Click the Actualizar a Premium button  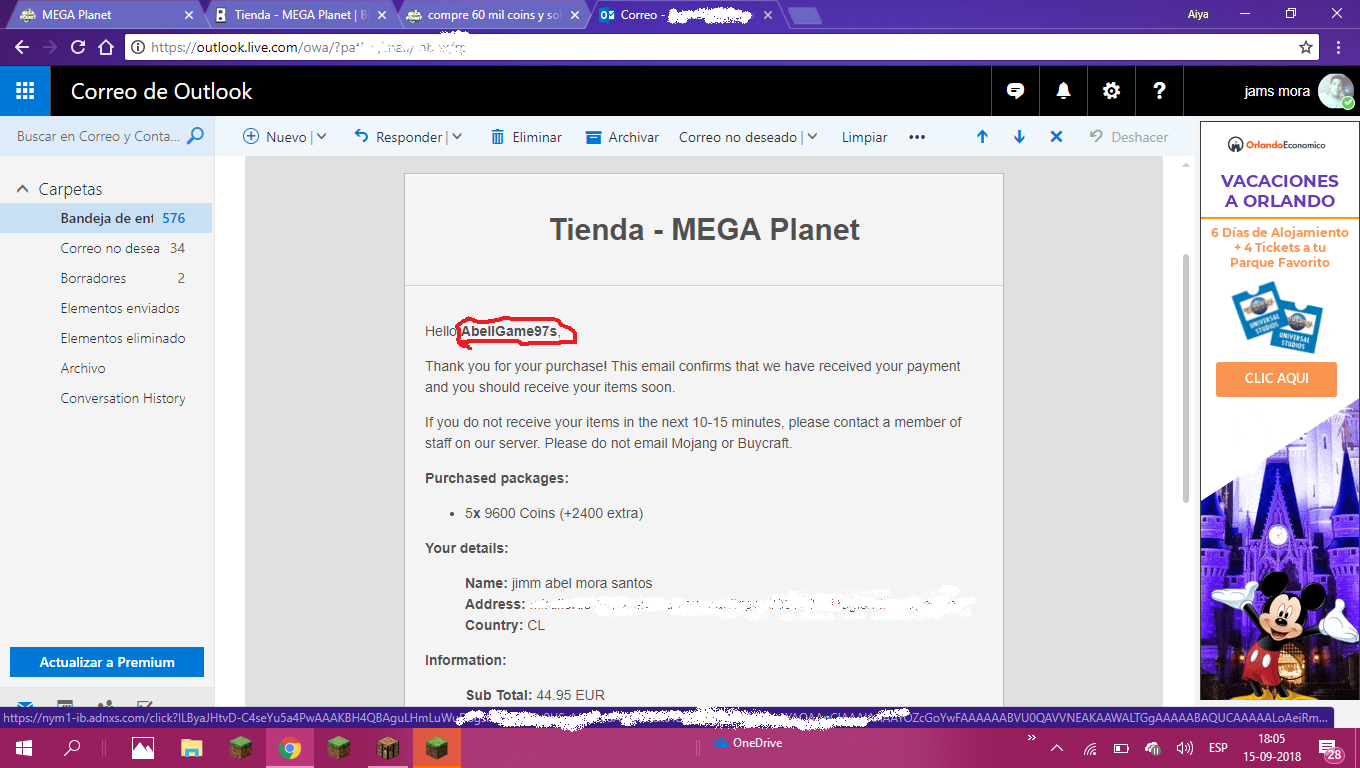point(107,662)
